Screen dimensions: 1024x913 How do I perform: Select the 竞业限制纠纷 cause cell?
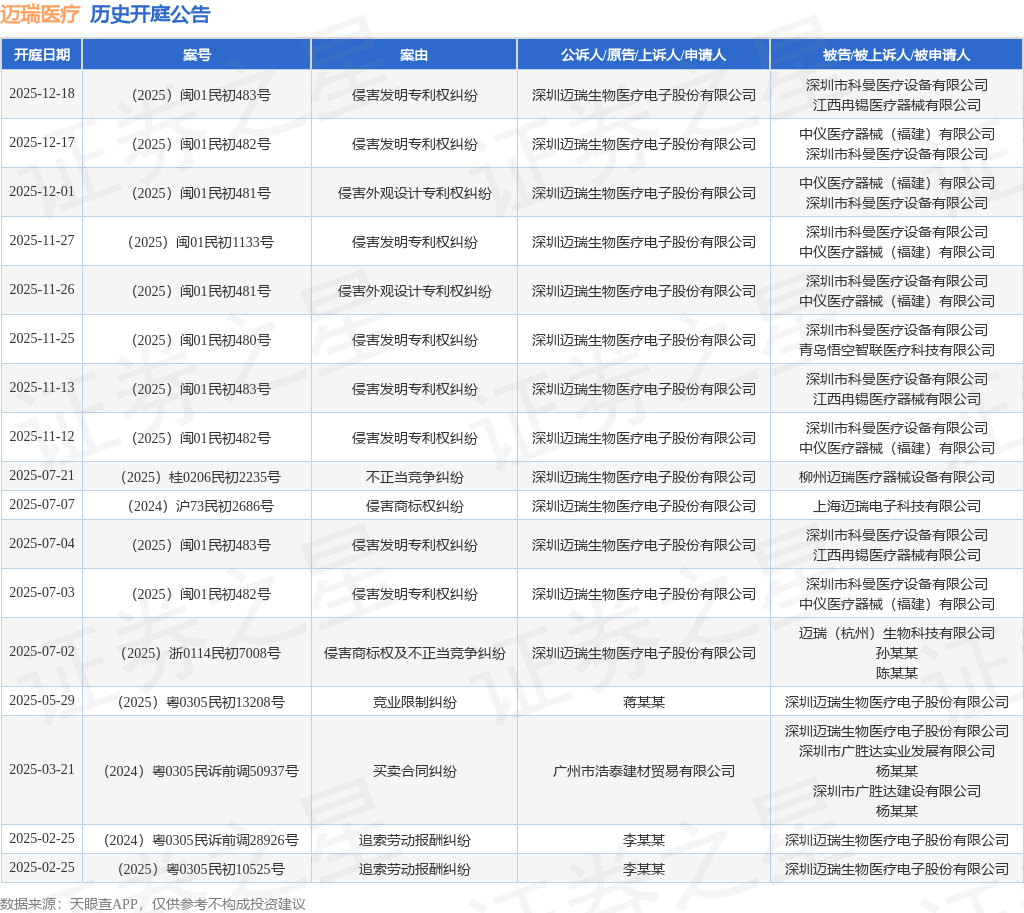415,703
